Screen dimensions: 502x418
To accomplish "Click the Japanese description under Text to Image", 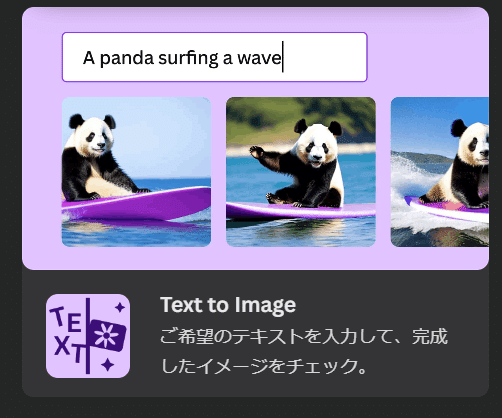I will click(x=304, y=351).
